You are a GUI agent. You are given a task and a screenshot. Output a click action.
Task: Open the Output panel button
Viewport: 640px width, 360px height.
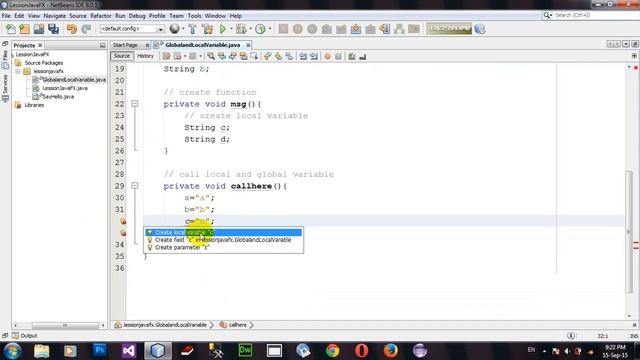pos(25,336)
